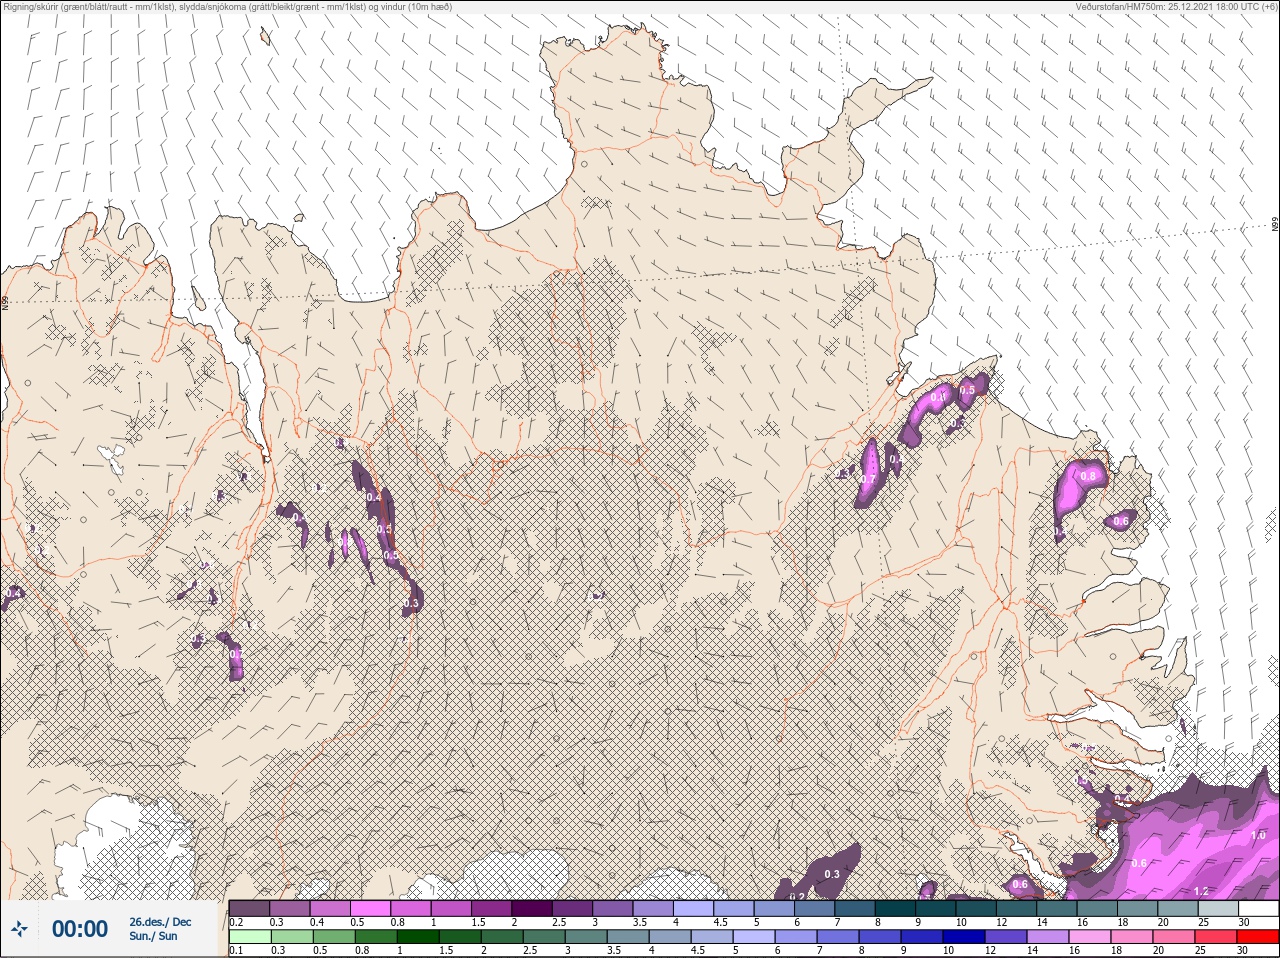The image size is (1280, 958).
Task: Select the pink 18 swatch in the rain legend
Action: pos(1132,937)
